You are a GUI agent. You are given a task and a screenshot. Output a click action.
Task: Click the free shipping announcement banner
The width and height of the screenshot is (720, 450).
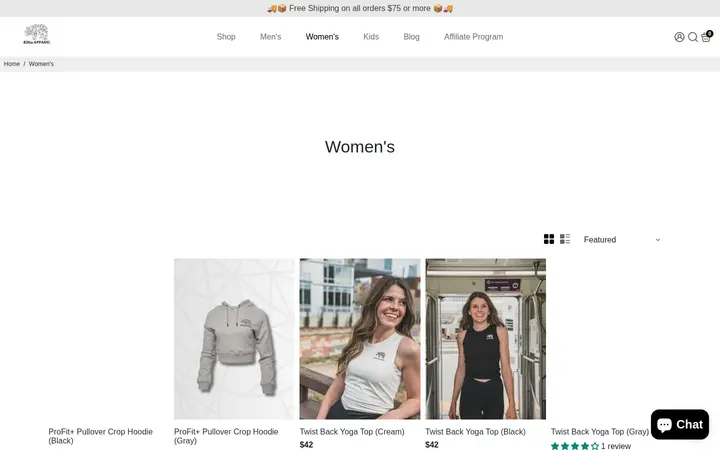(x=360, y=8)
